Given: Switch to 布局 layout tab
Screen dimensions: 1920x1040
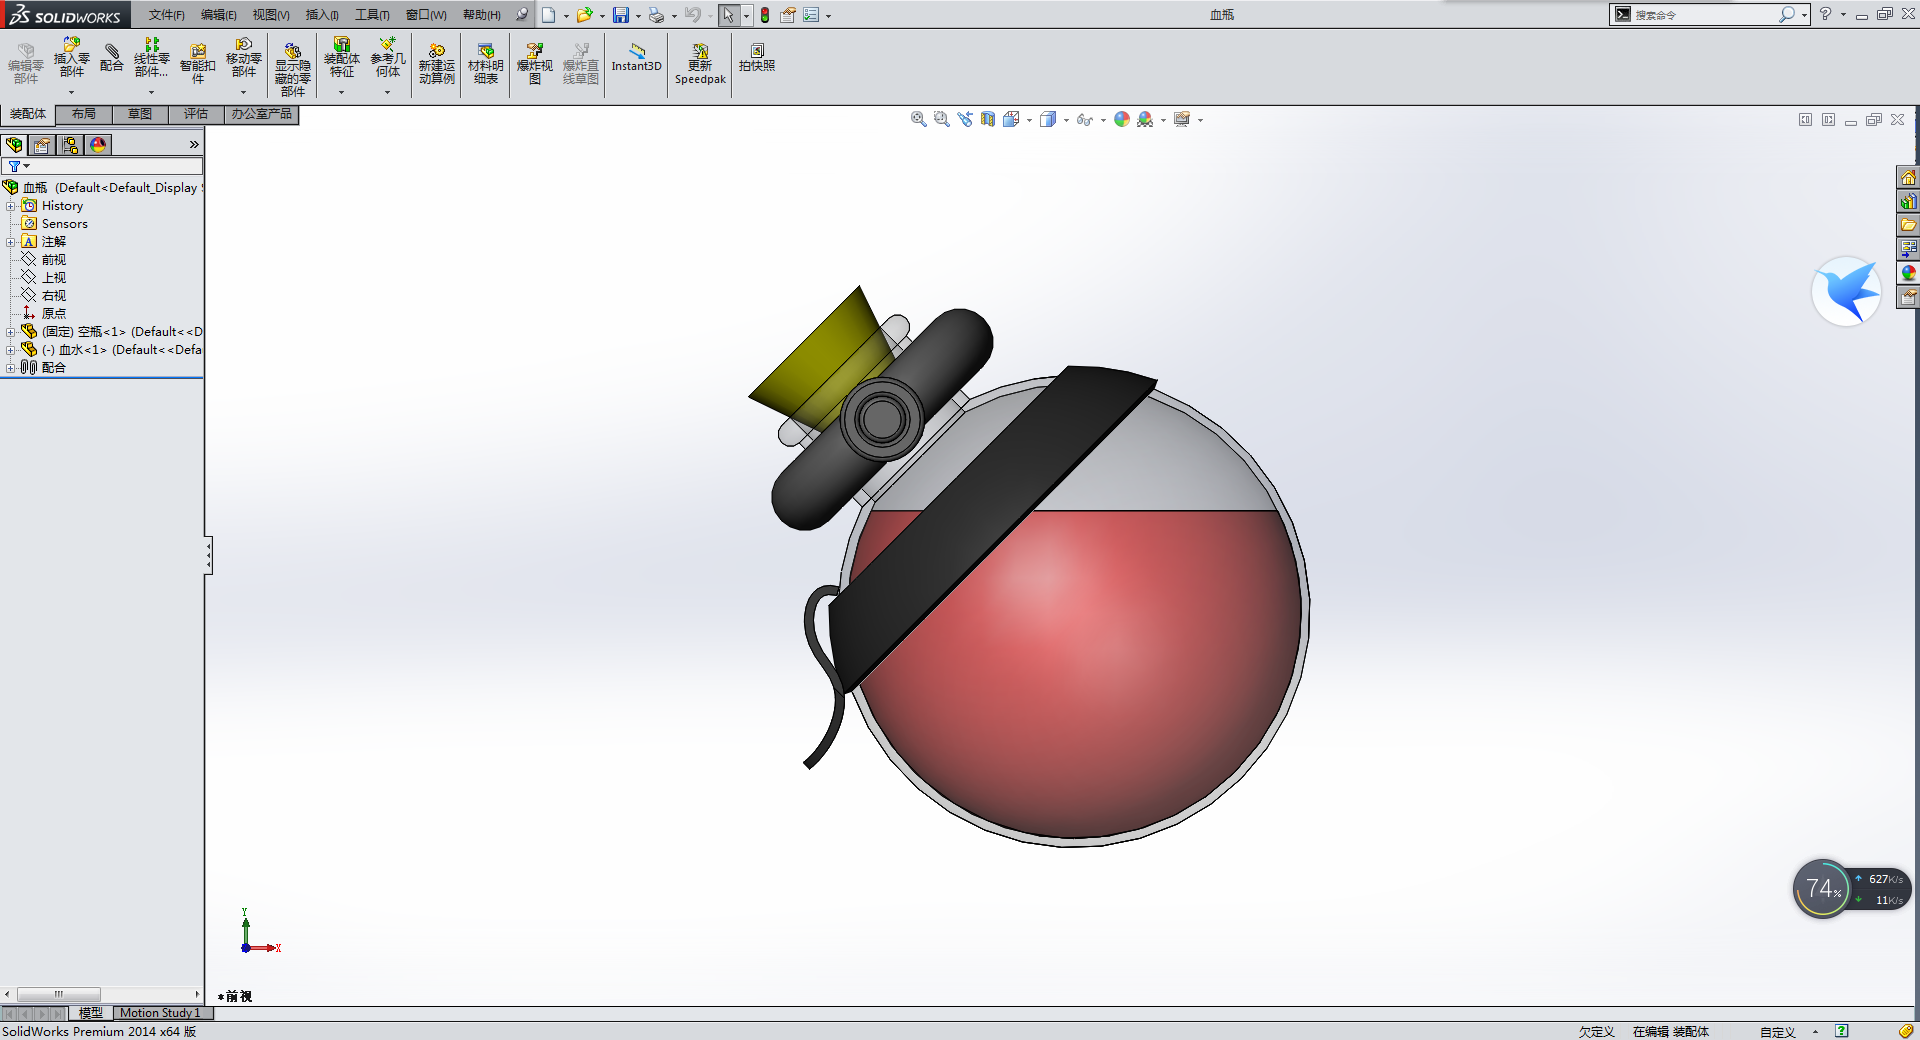Looking at the screenshot, I should click(x=84, y=114).
